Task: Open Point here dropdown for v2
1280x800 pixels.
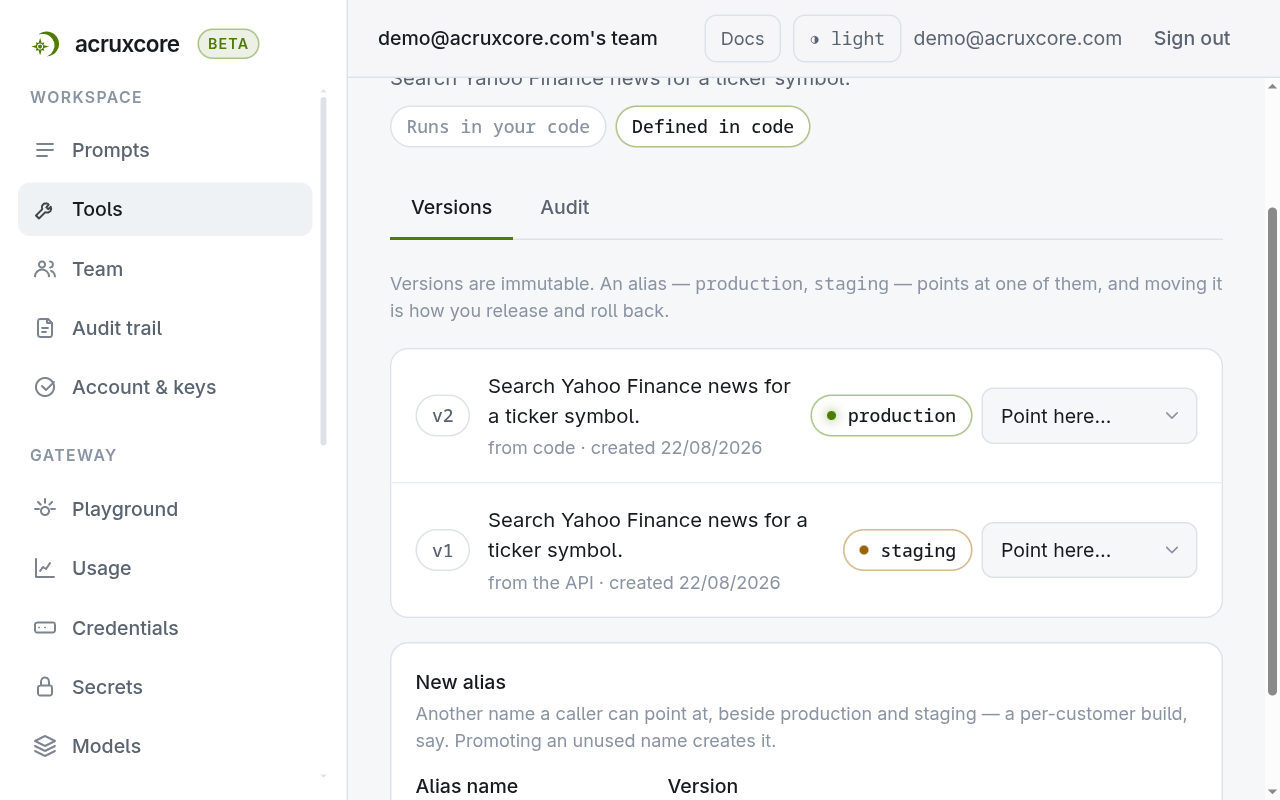Action: click(1089, 416)
